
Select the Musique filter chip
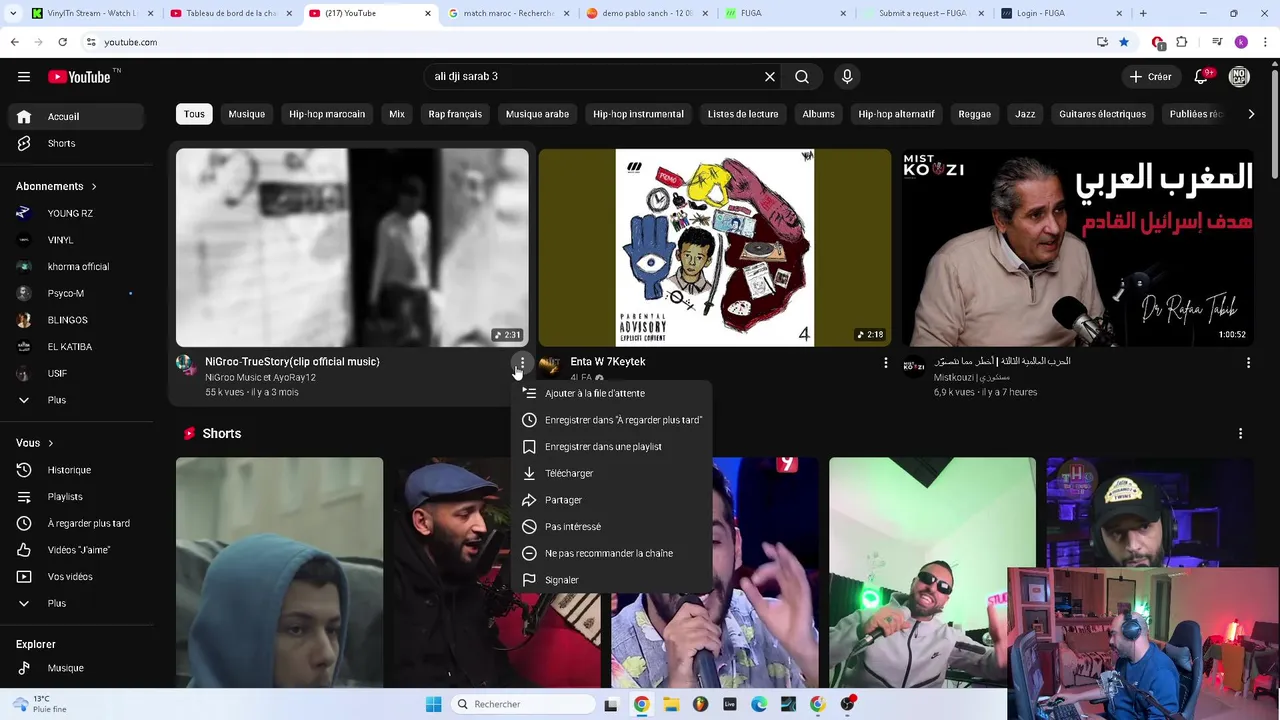pyautogui.click(x=247, y=114)
